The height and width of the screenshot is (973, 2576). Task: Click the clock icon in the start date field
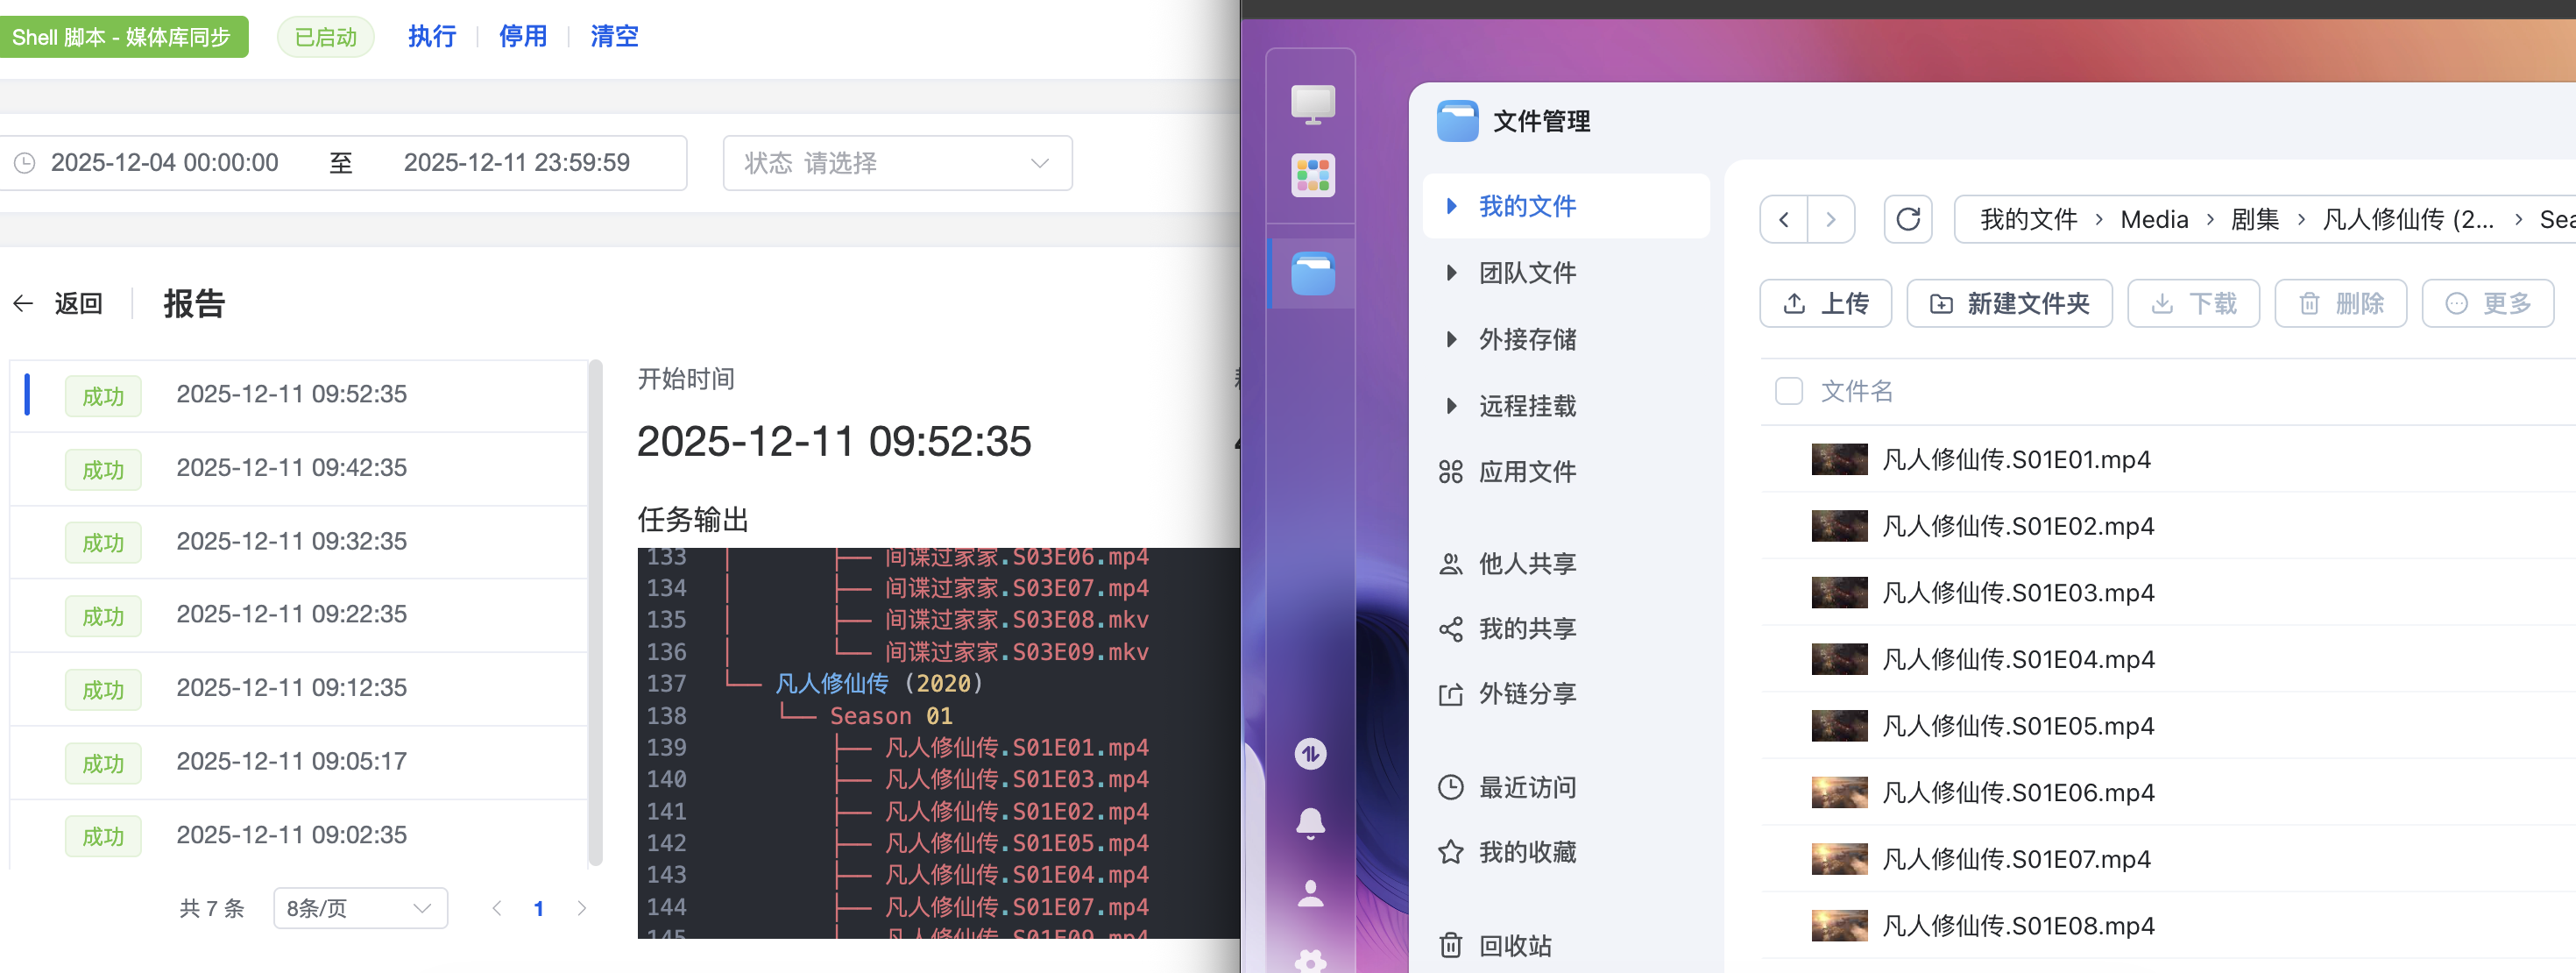click(28, 162)
